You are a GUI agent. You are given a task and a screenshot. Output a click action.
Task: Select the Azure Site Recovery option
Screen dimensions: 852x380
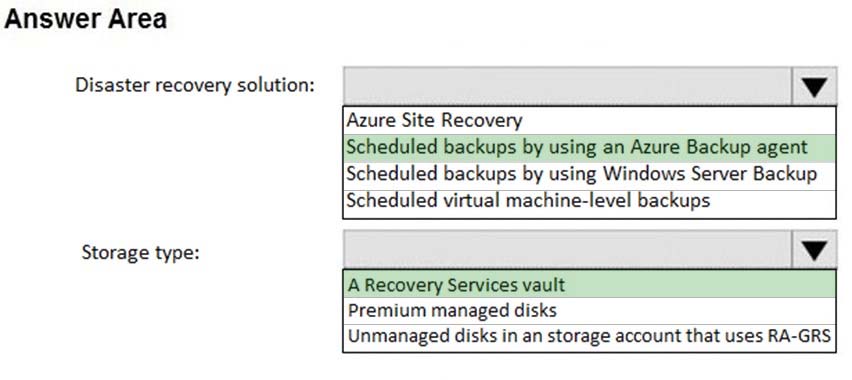coord(590,121)
